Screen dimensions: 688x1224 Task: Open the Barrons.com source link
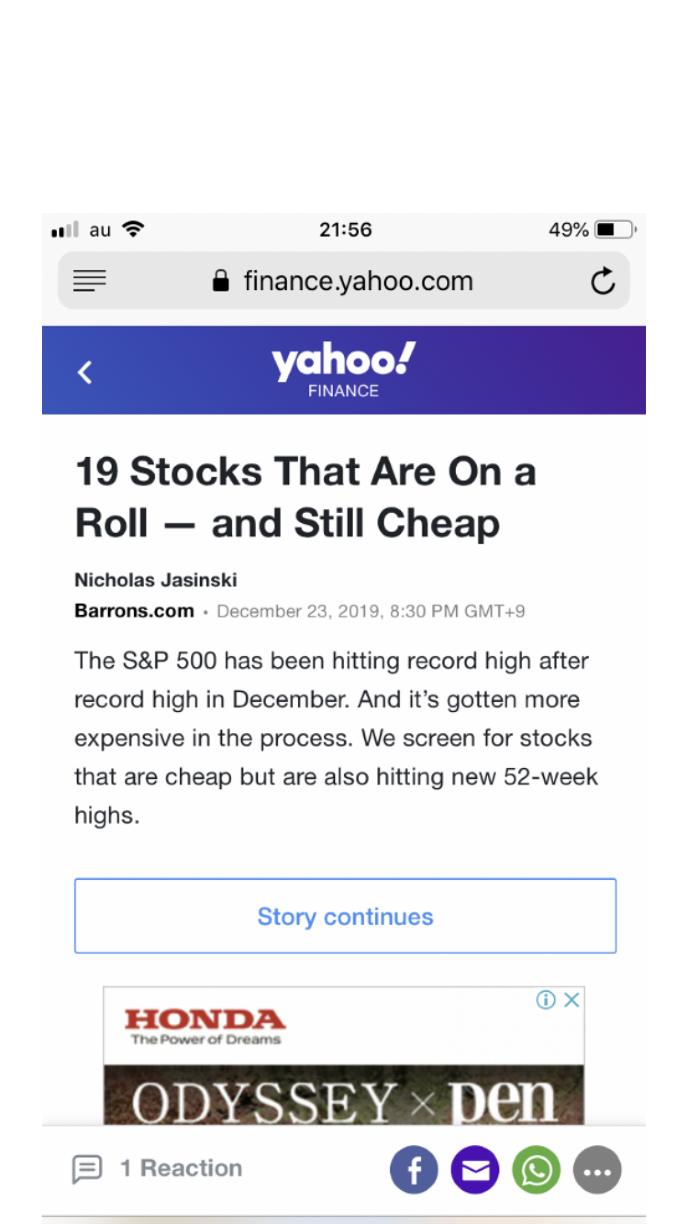point(134,611)
